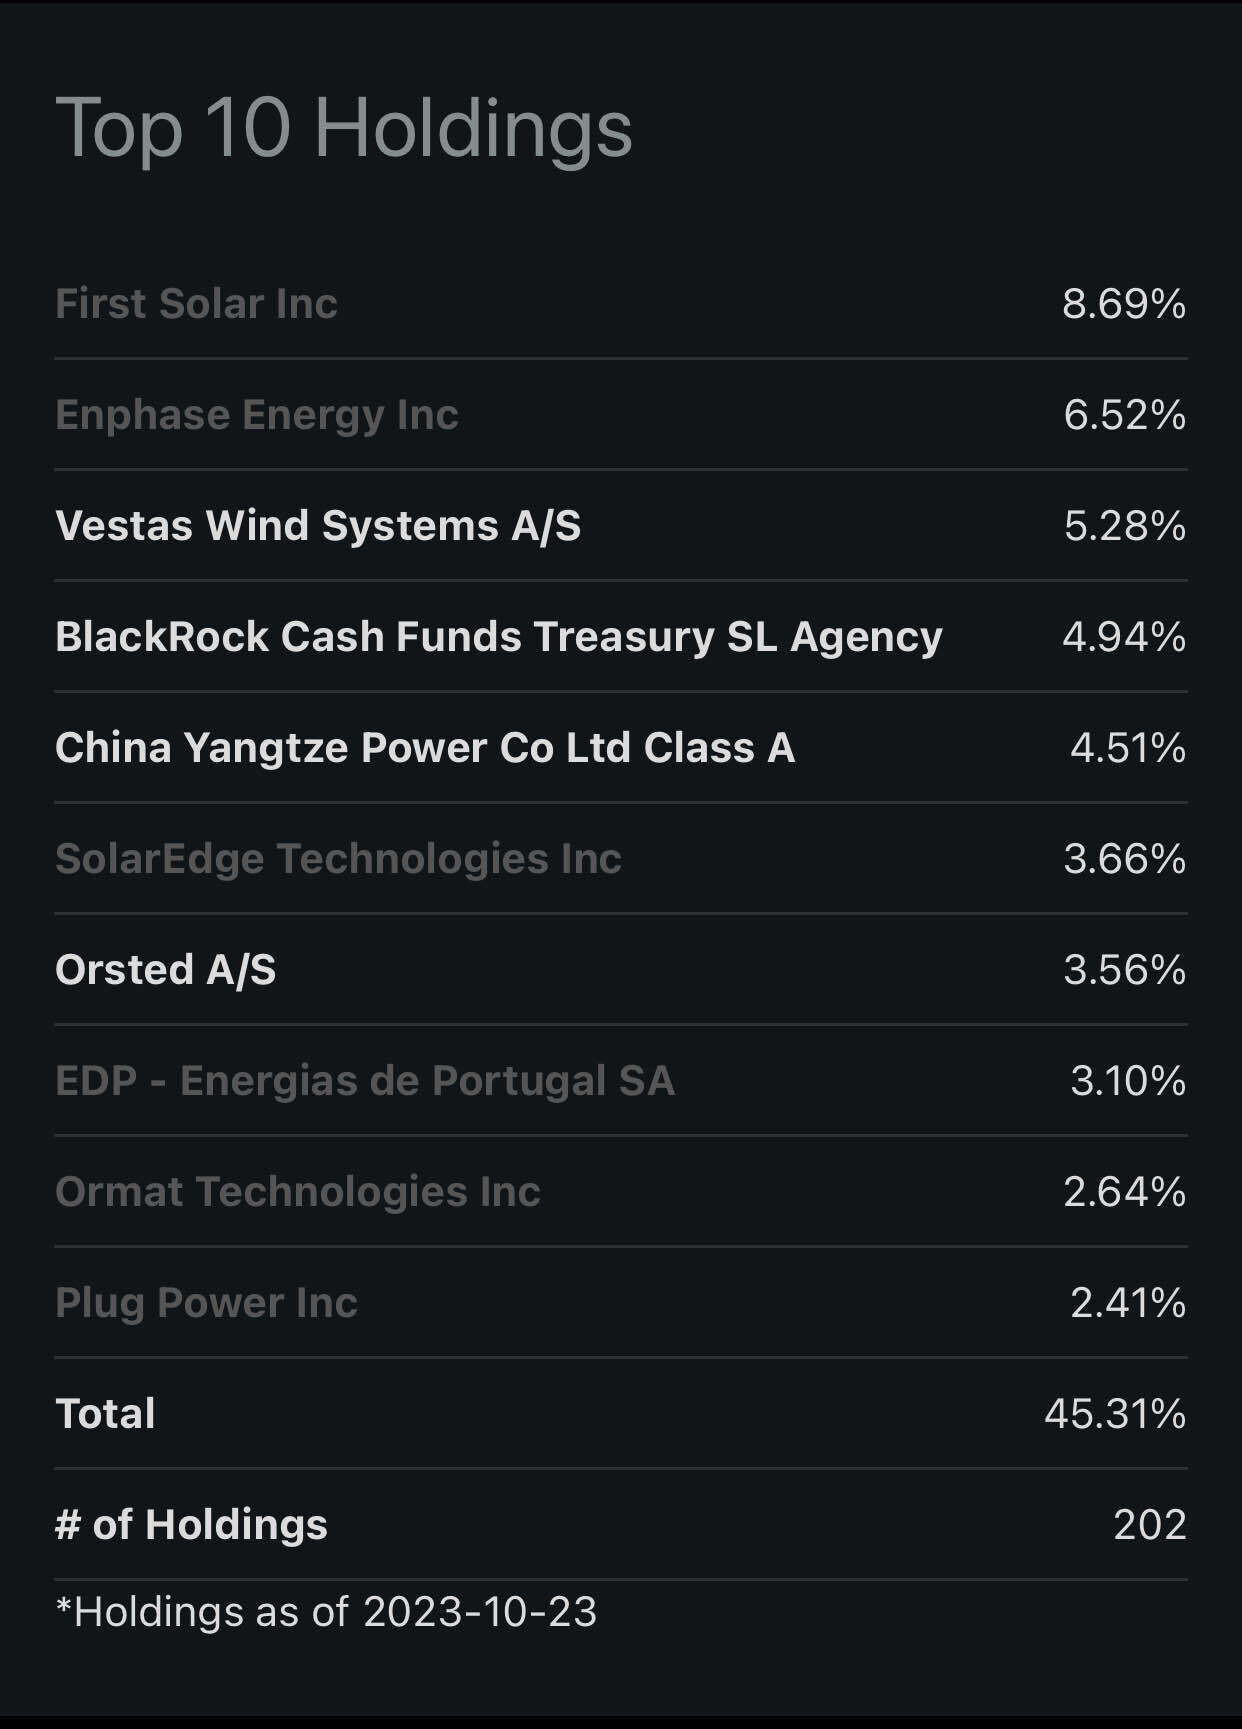The image size is (1242, 1729).
Task: Open China Yangtze Power Co Ltd Class A
Action: 424,748
